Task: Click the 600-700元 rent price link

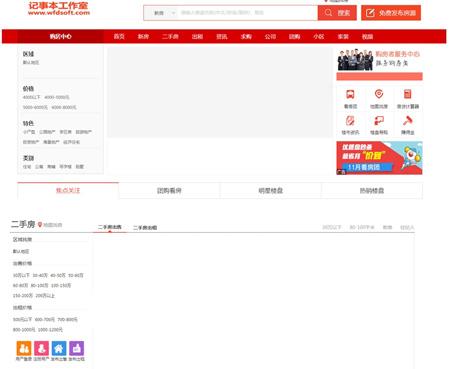Action: tap(45, 319)
